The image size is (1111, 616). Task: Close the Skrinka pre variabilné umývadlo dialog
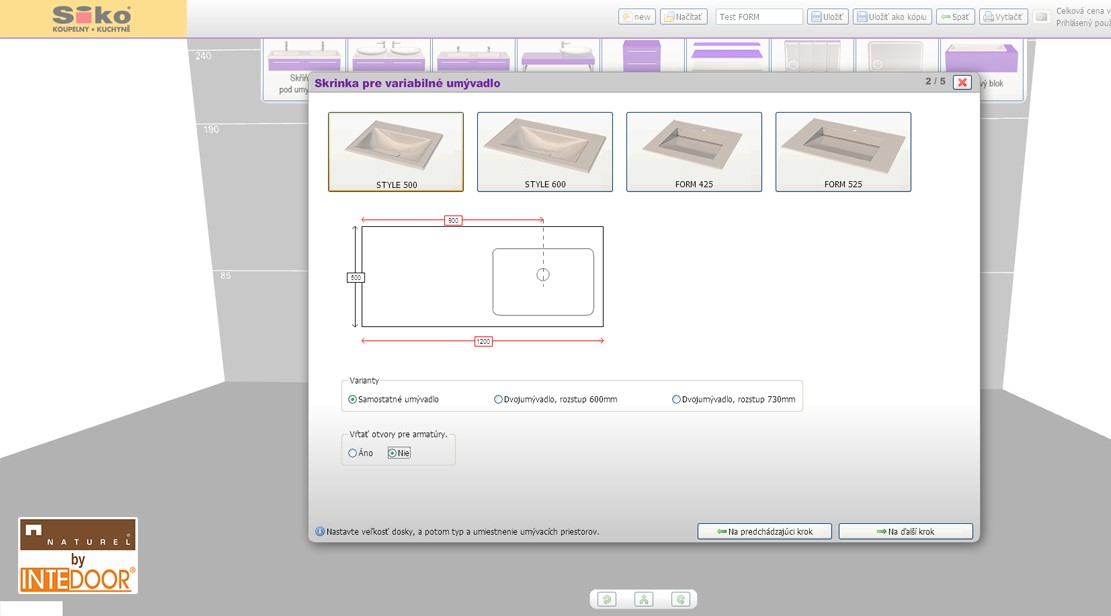coord(962,82)
